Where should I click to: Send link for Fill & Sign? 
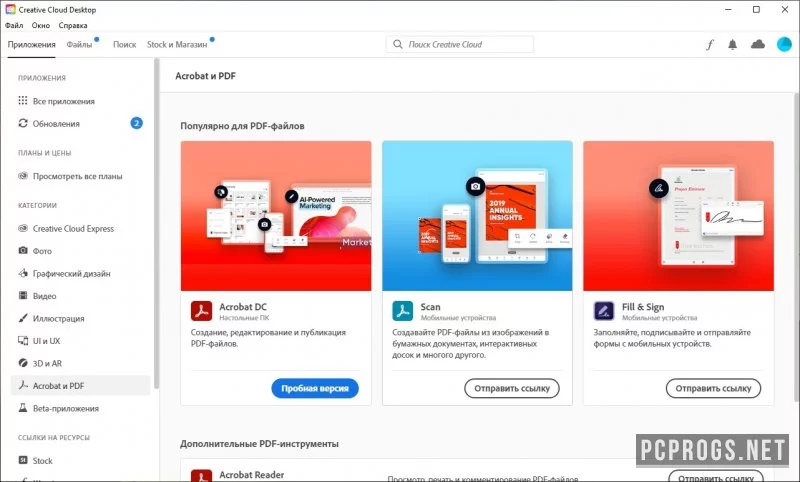coord(713,388)
